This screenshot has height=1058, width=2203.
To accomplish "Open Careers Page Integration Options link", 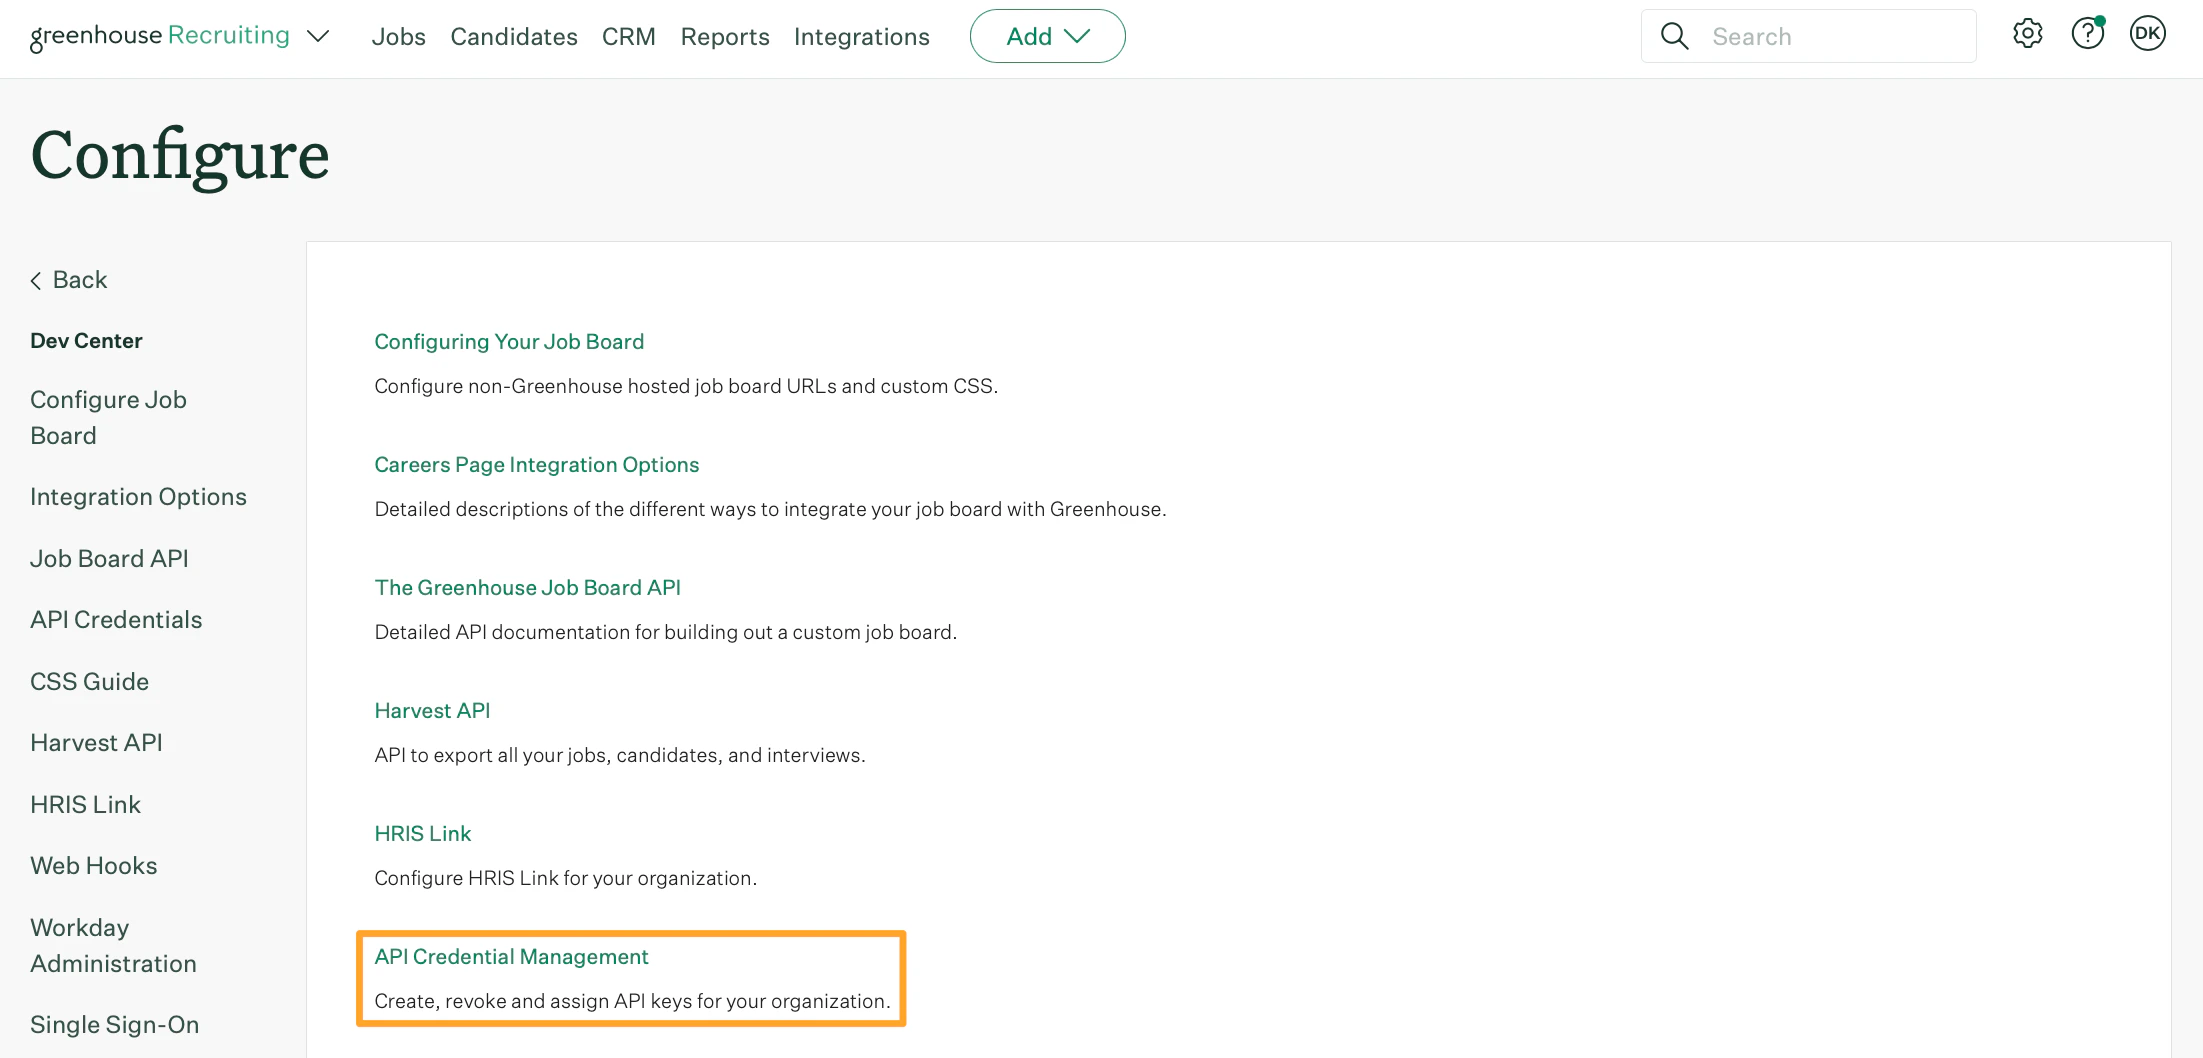I will click(537, 465).
